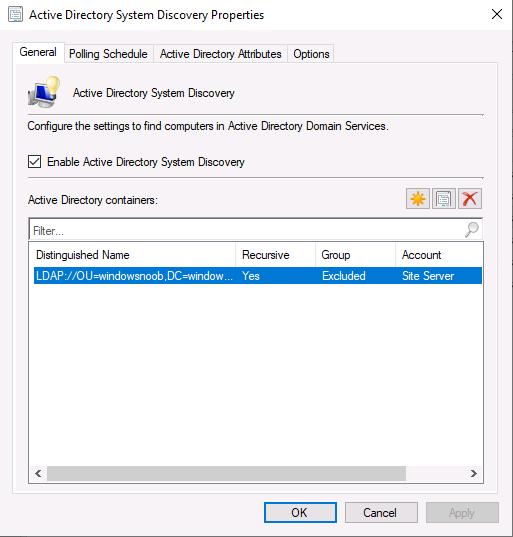The height and width of the screenshot is (537, 513).
Task: Sort by the Account column header
Action: 439,255
